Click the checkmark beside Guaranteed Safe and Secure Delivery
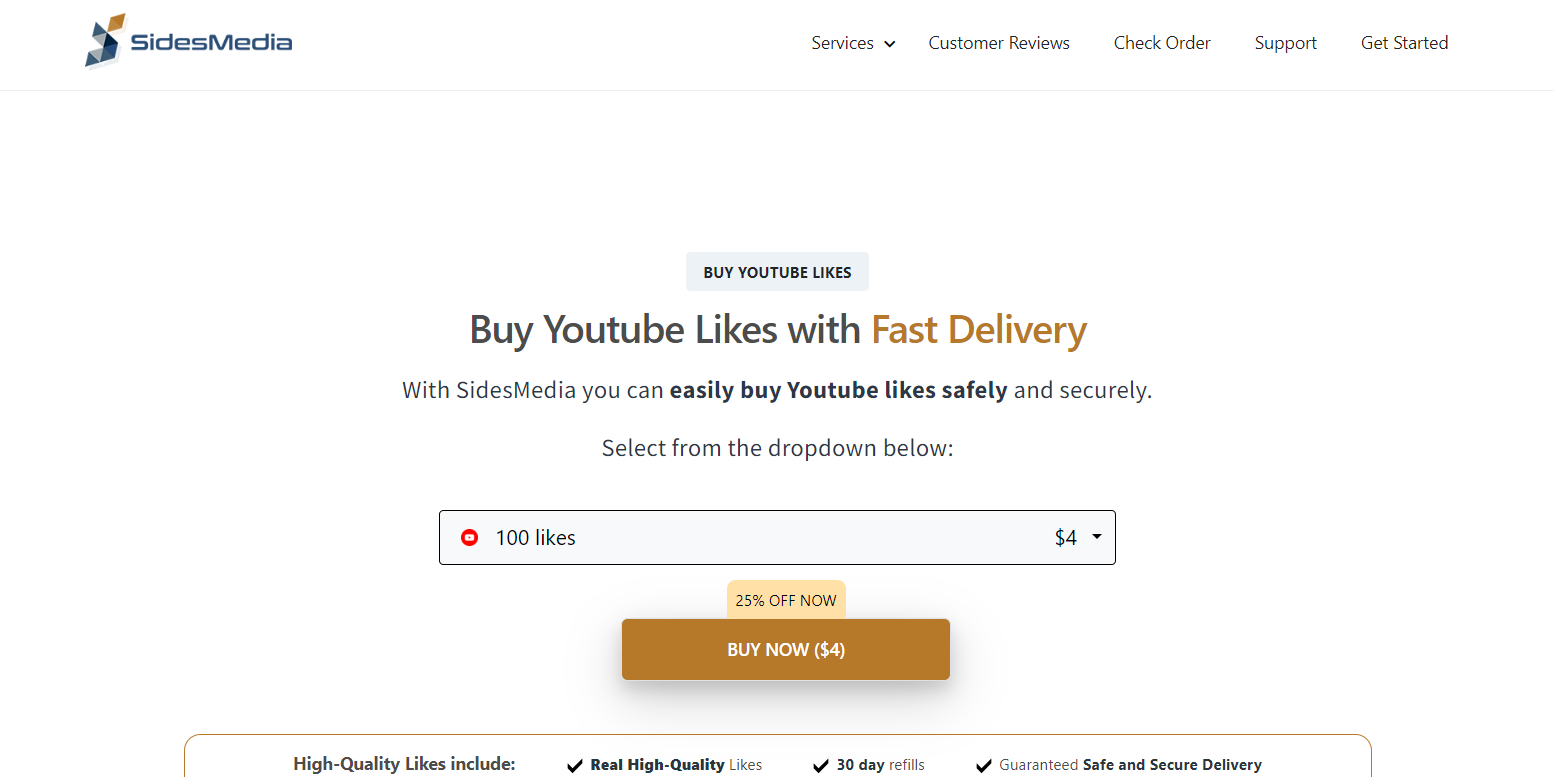This screenshot has width=1554, height=777. click(x=984, y=766)
